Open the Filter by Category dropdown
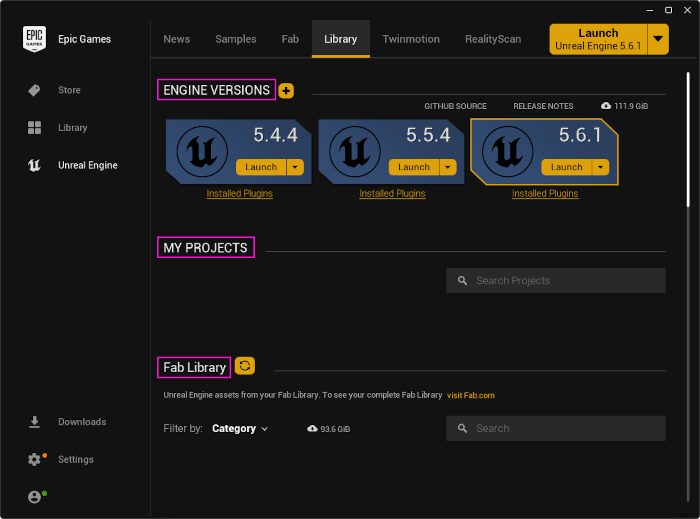This screenshot has width=700, height=519. 240,429
